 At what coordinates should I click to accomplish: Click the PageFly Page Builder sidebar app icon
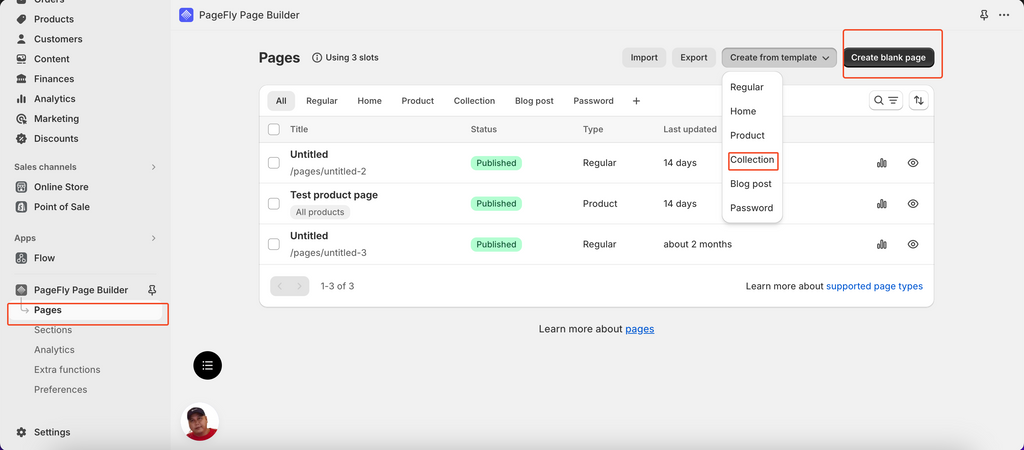[22, 290]
